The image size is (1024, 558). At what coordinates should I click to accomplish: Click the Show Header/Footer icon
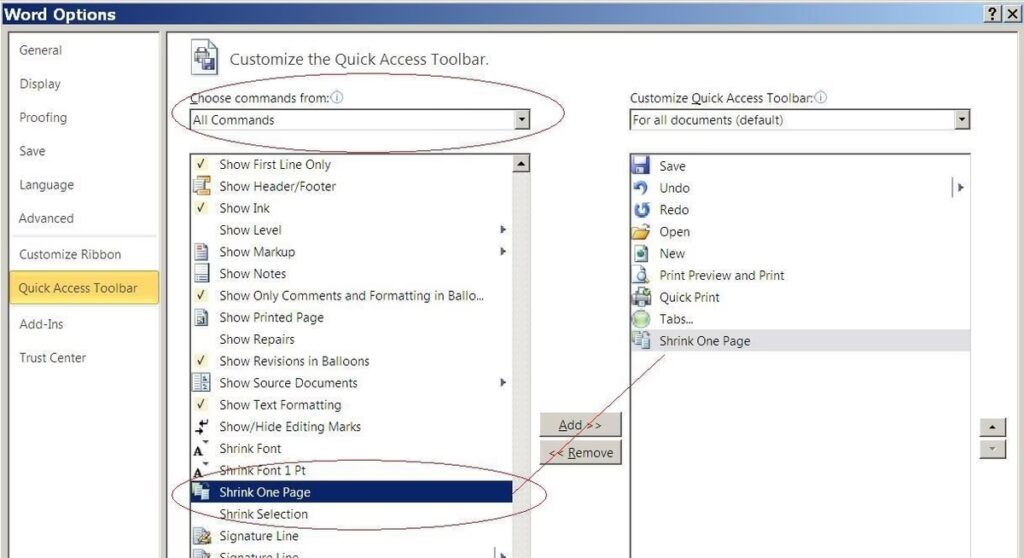pyautogui.click(x=202, y=186)
